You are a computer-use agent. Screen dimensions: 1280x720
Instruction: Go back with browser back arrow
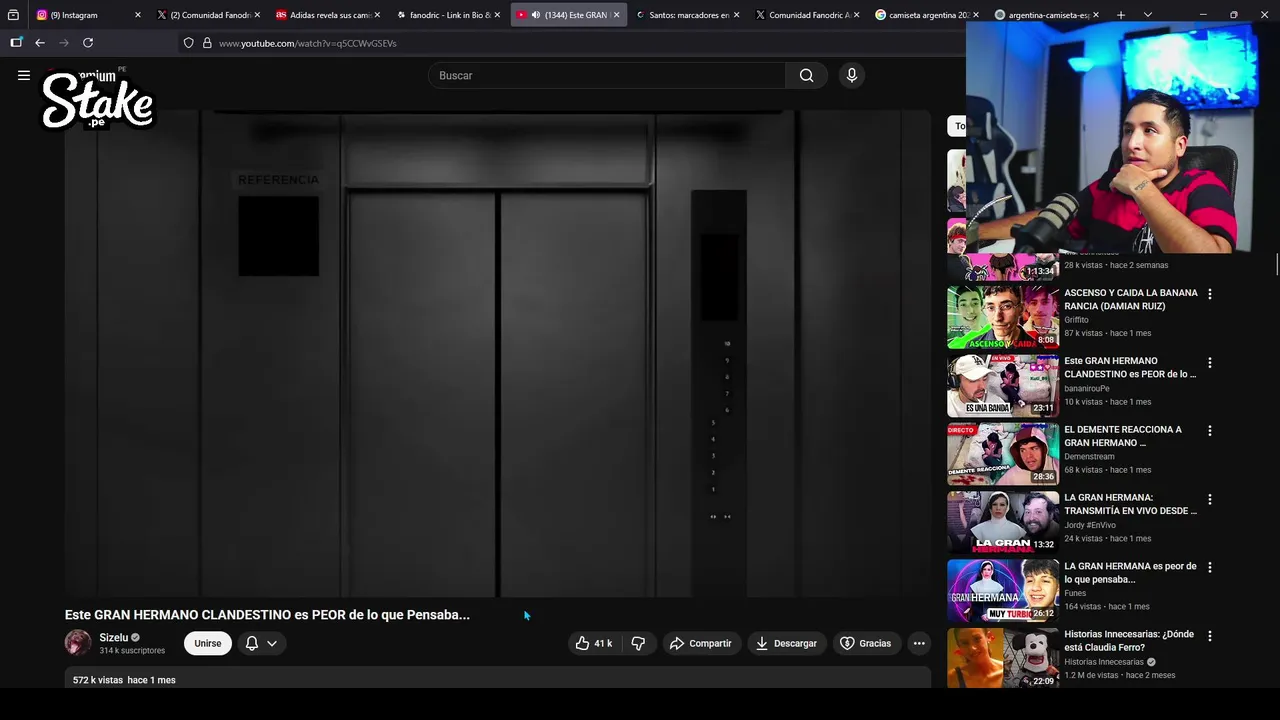pyautogui.click(x=40, y=43)
